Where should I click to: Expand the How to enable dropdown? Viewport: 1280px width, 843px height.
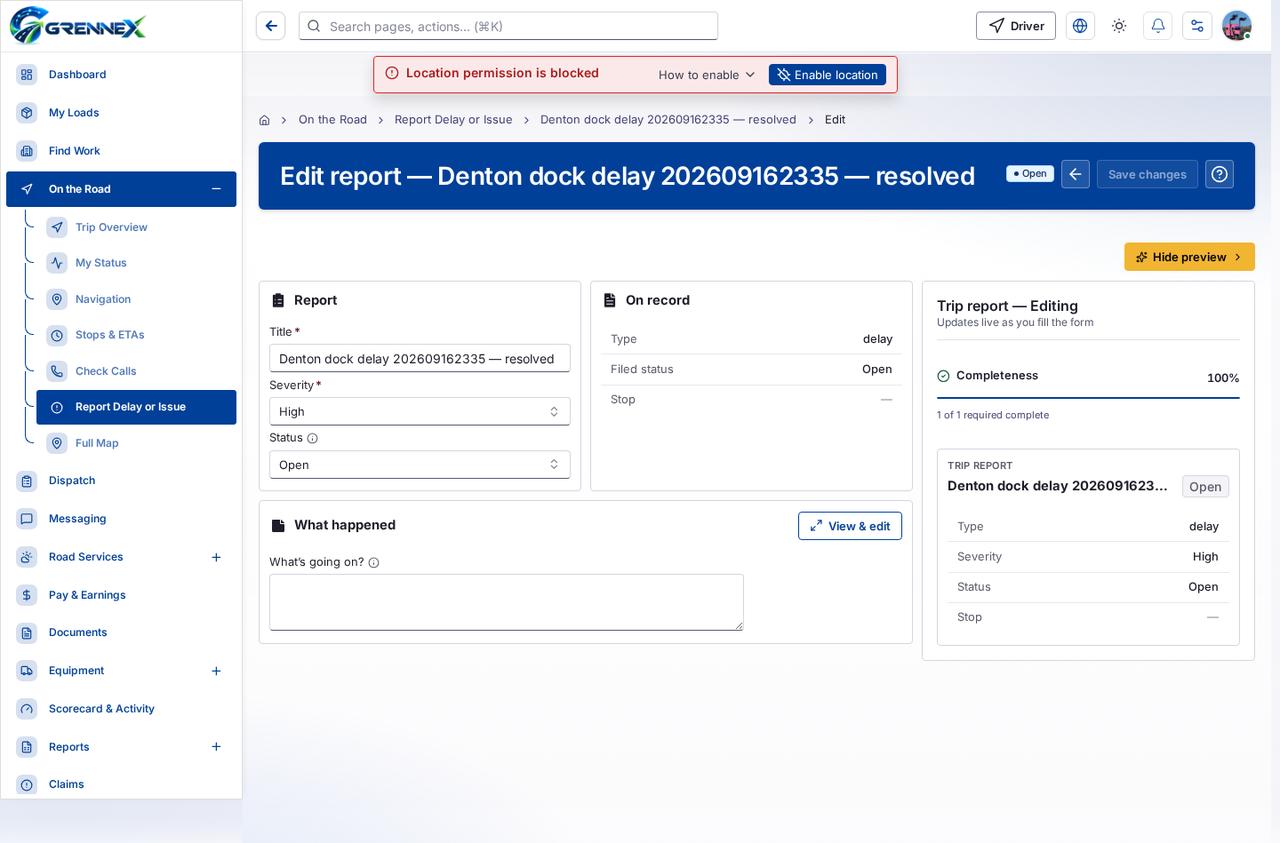707,75
